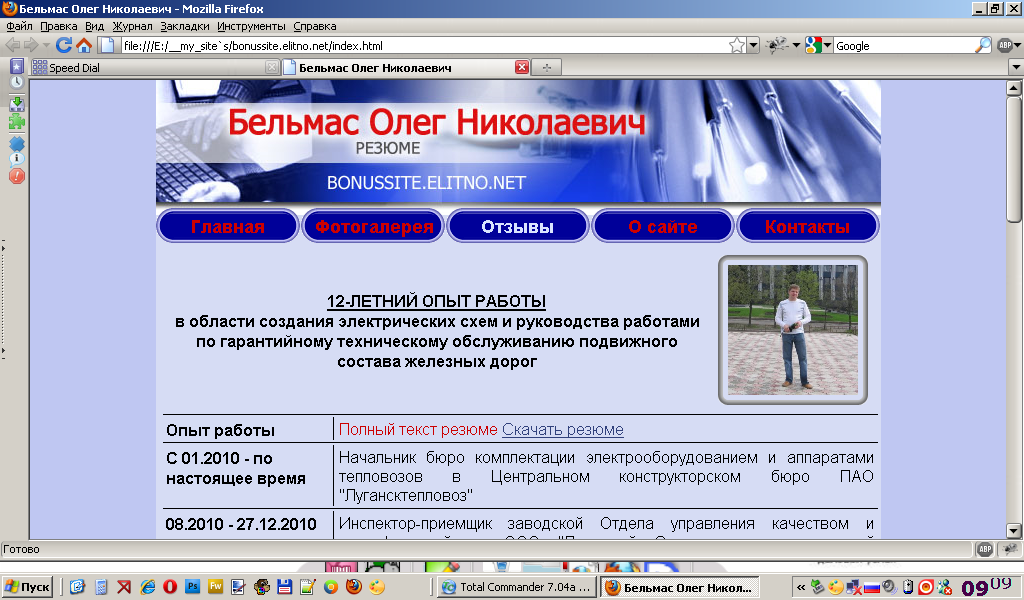Screen dimensions: 1024x600
Task: Go forward one page
Action: click(x=30, y=45)
